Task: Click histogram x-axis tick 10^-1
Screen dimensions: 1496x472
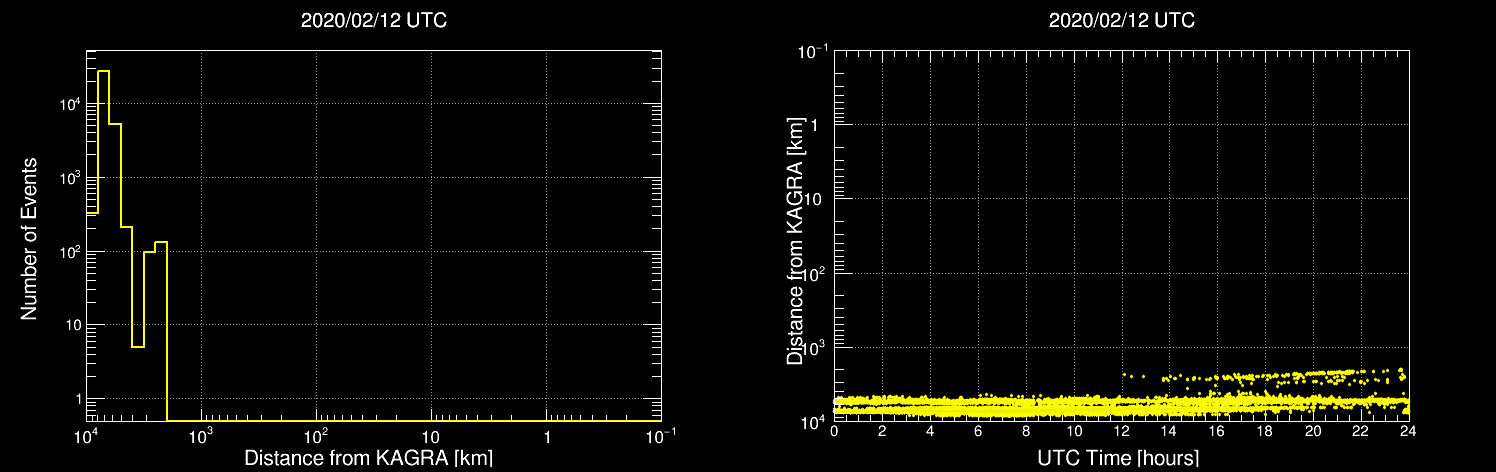Action: pos(661,436)
